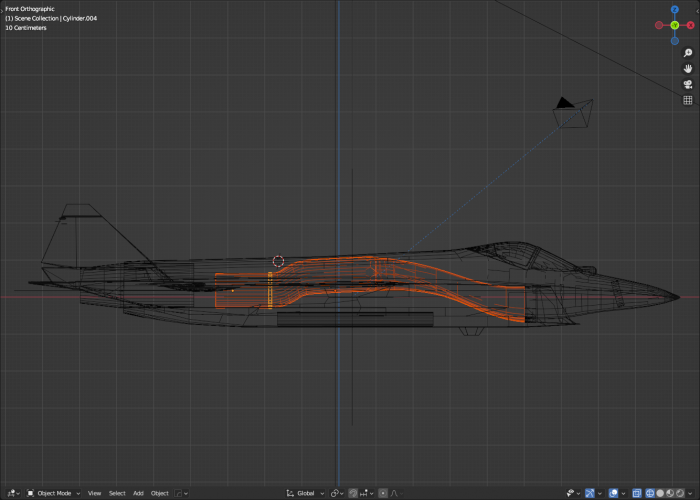Open the Global transform orientation dropdown
The image size is (700, 500).
(x=305, y=493)
